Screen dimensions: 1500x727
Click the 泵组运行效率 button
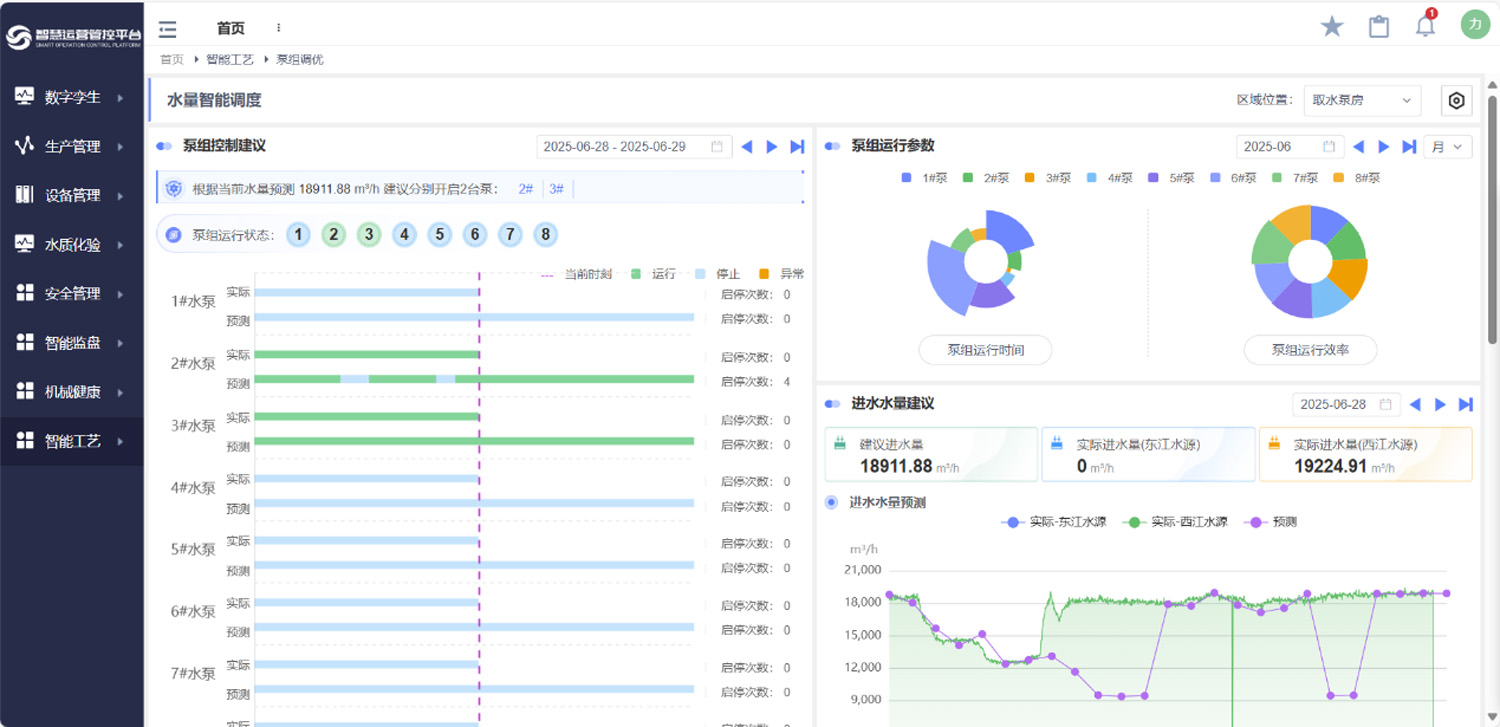[x=1310, y=350]
